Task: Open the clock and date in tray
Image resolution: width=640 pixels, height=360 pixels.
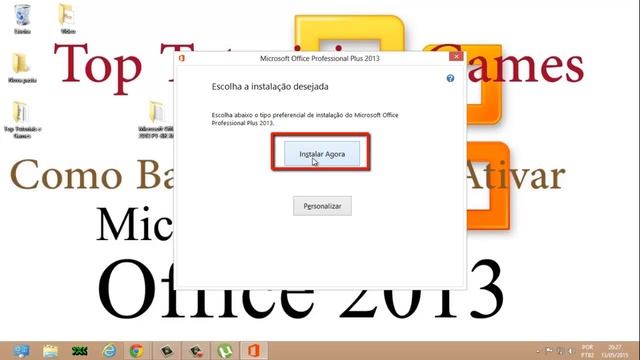Action: tap(615, 351)
